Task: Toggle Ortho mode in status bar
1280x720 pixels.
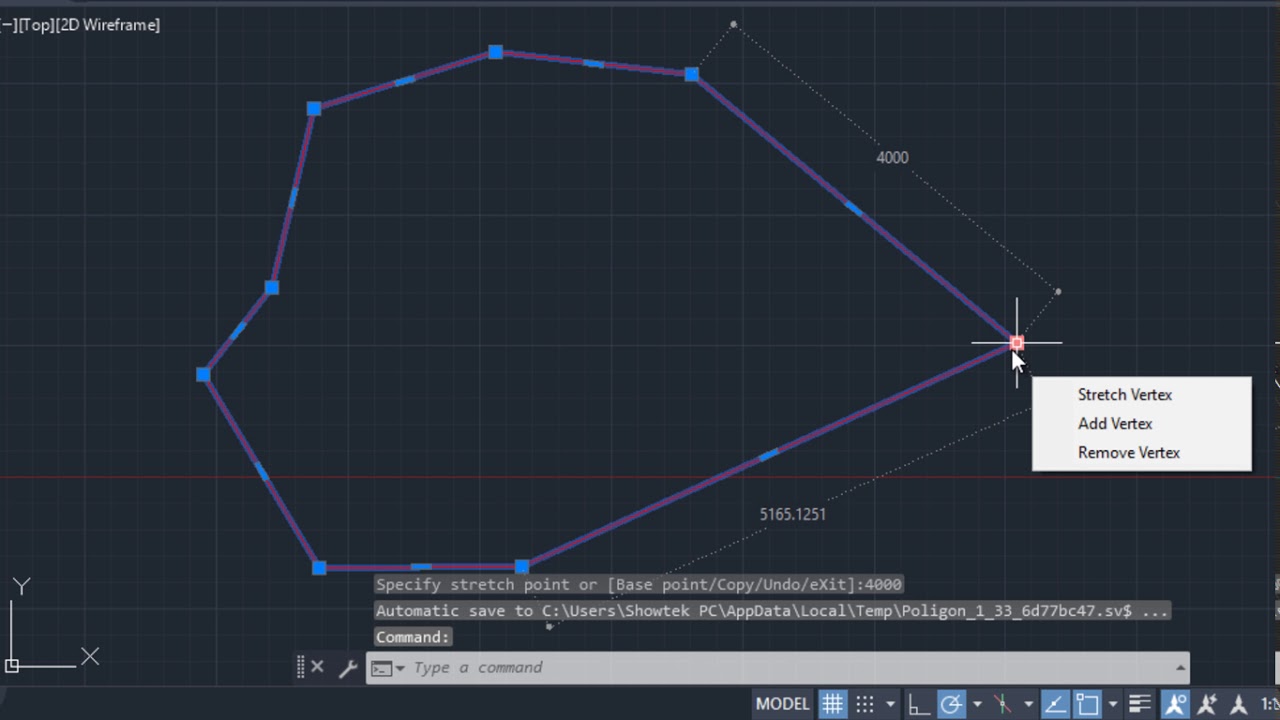Action: (918, 704)
